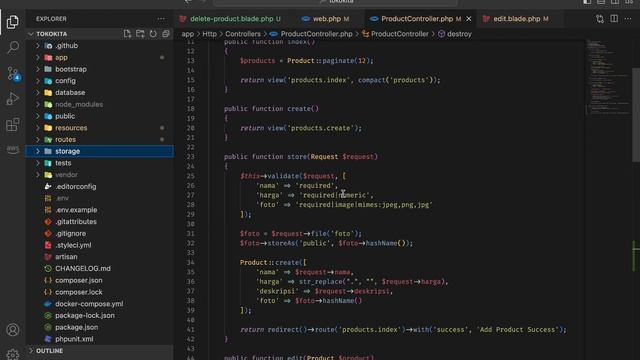Open the Extensions view

point(13,124)
